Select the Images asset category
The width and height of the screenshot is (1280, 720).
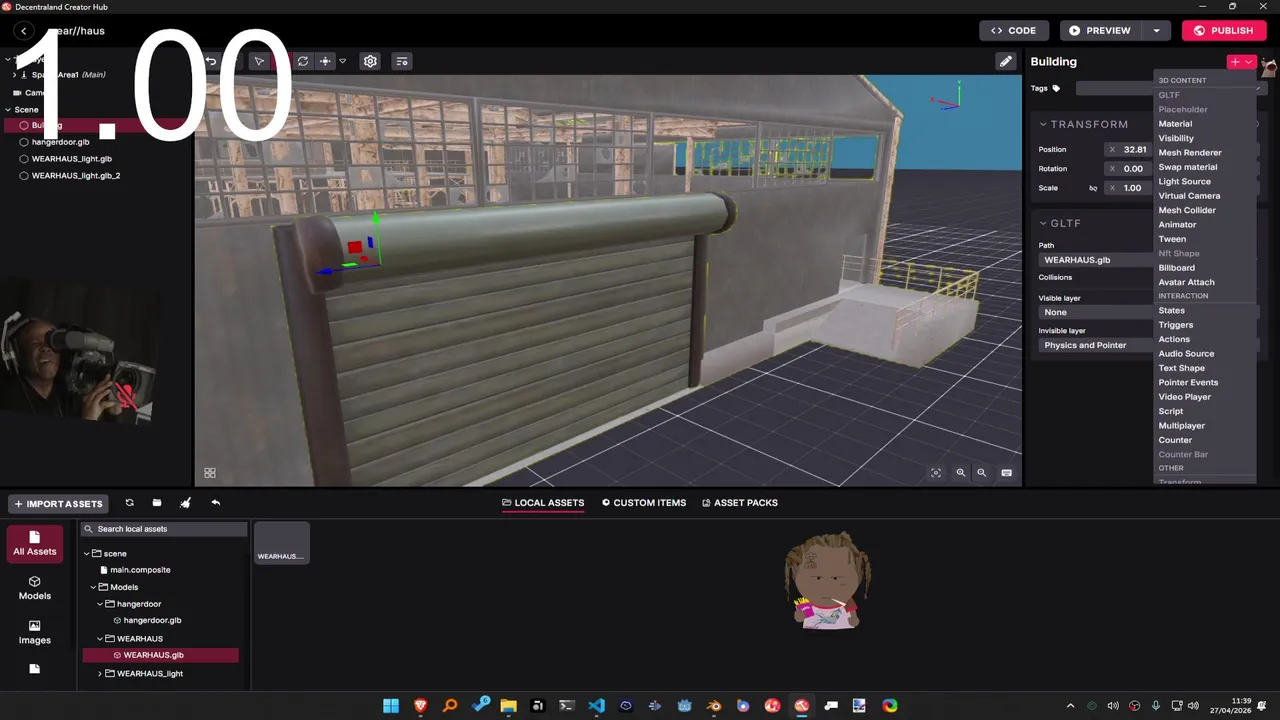tap(35, 632)
